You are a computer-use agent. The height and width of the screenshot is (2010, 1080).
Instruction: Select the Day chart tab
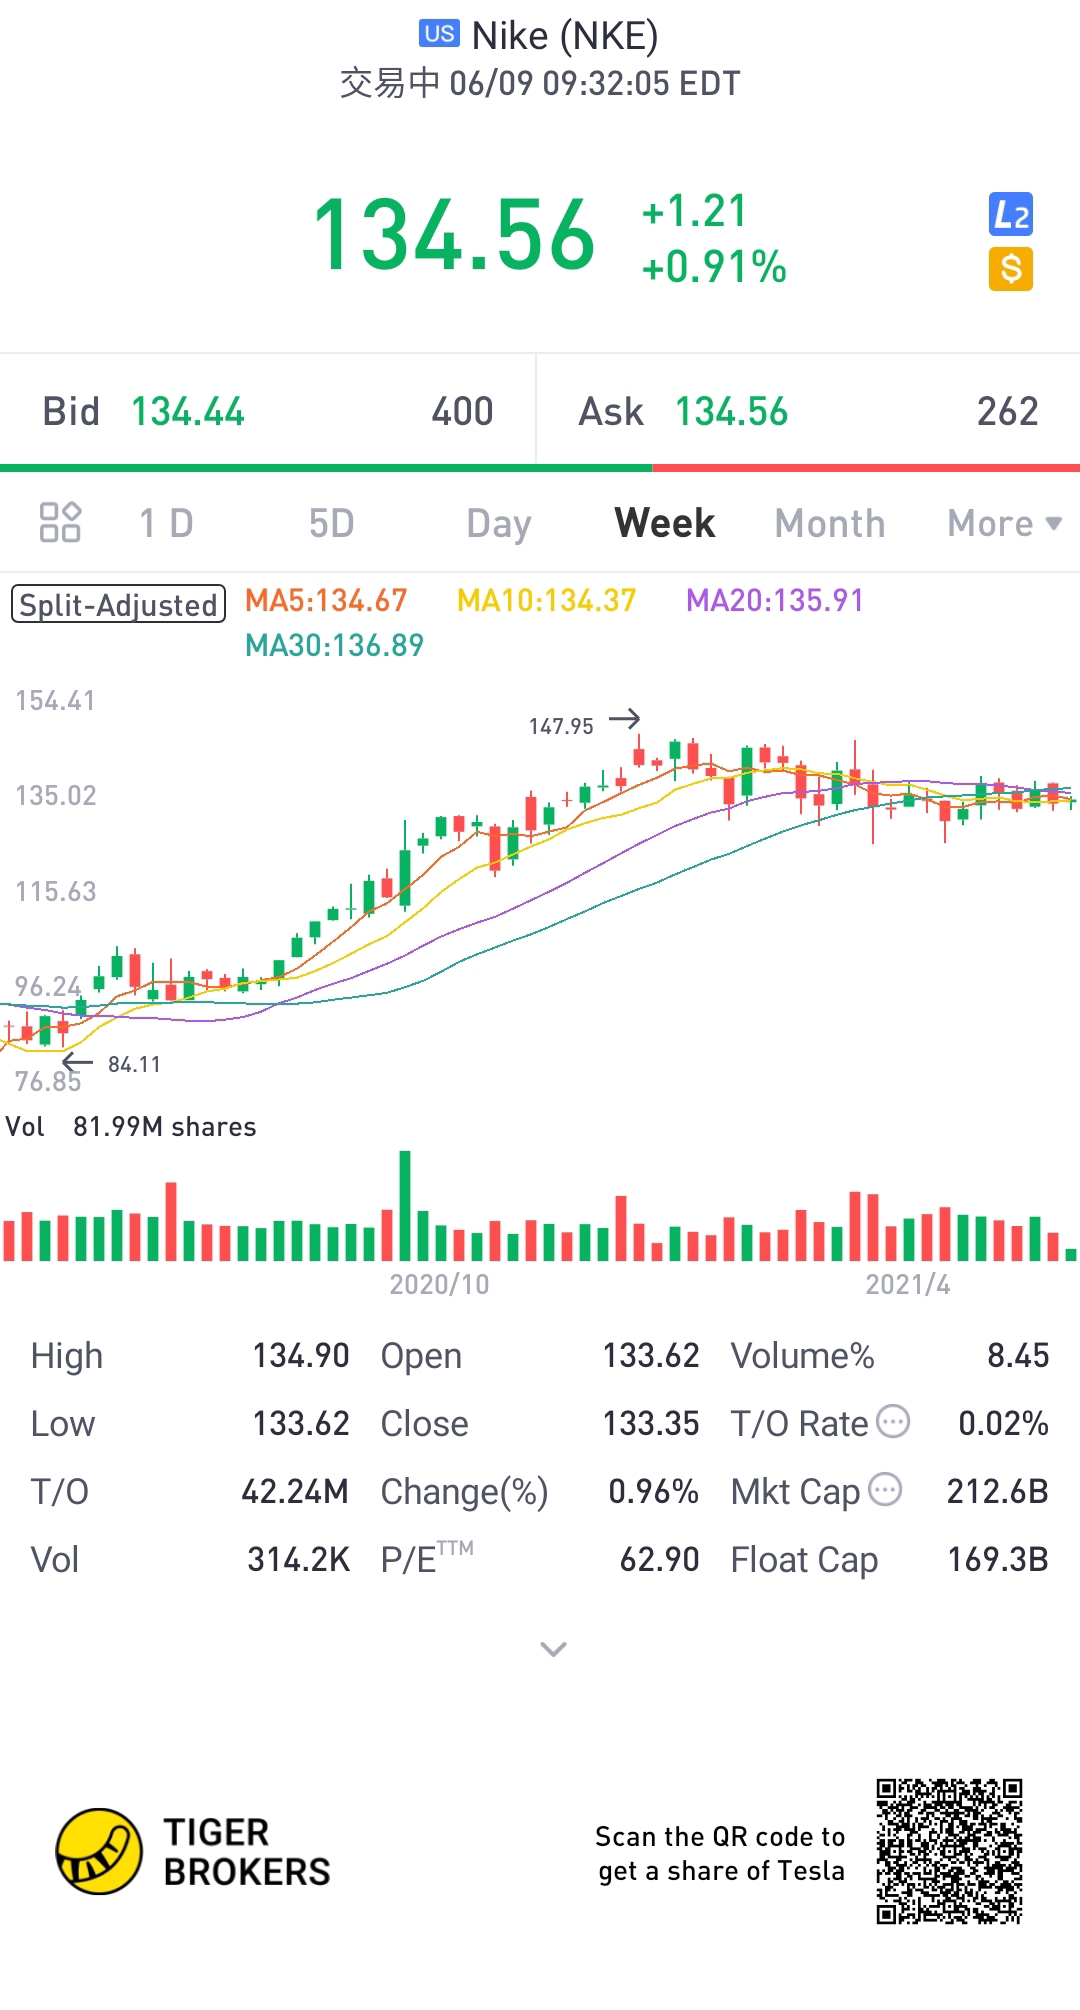(499, 524)
